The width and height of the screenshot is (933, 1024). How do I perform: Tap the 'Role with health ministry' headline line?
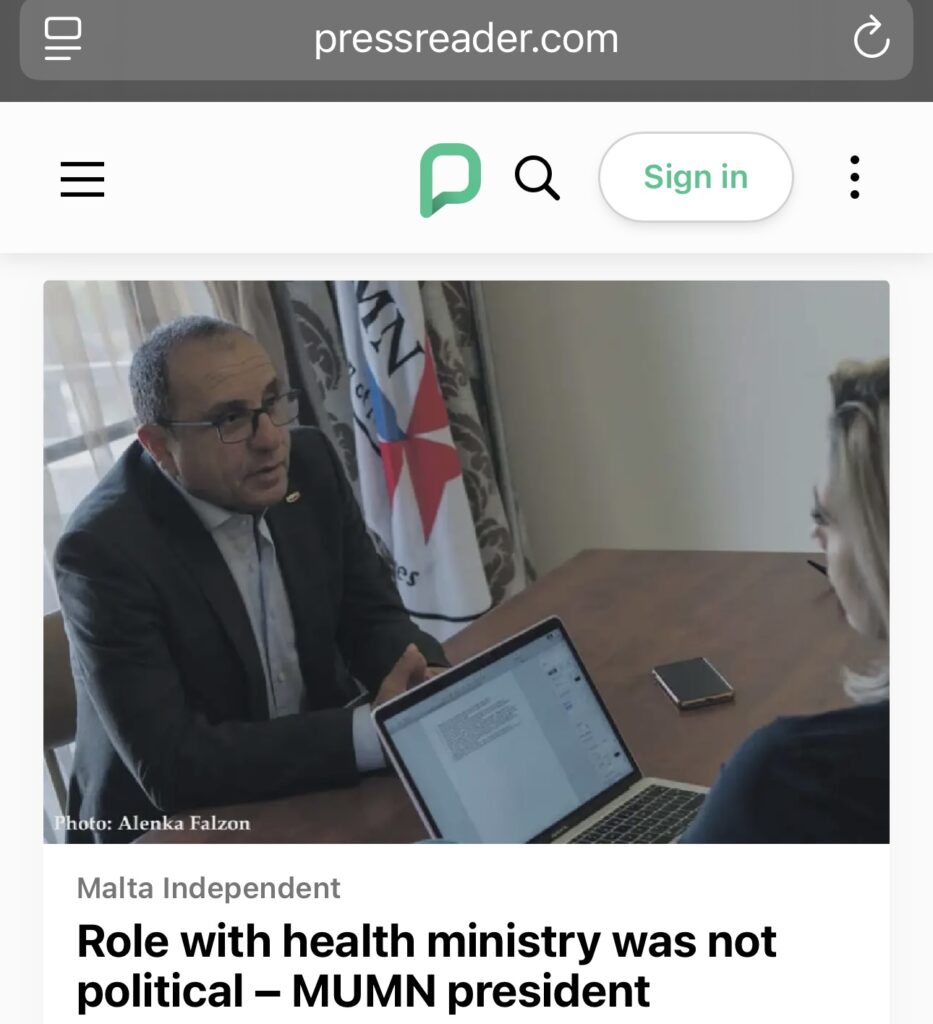coord(427,942)
